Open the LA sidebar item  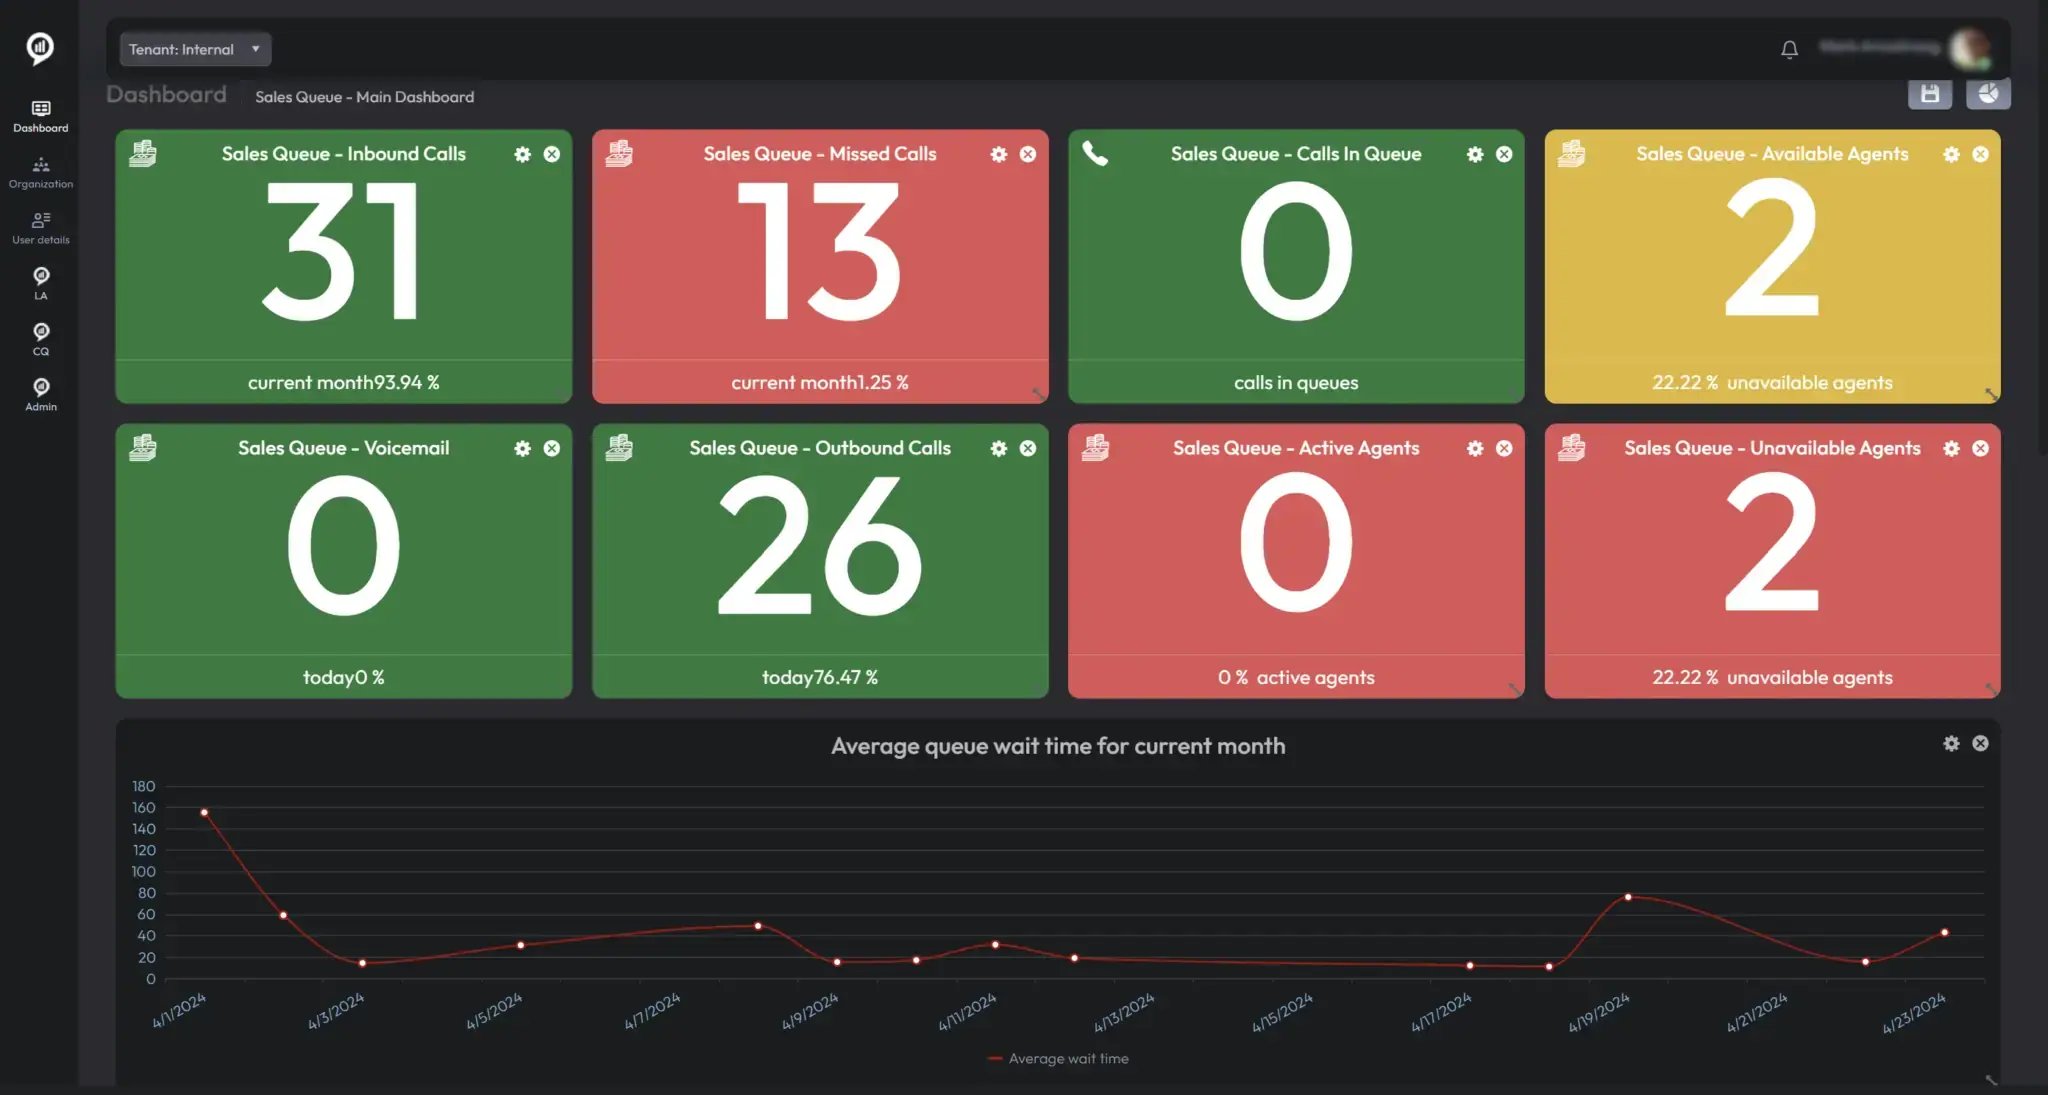pyautogui.click(x=41, y=284)
